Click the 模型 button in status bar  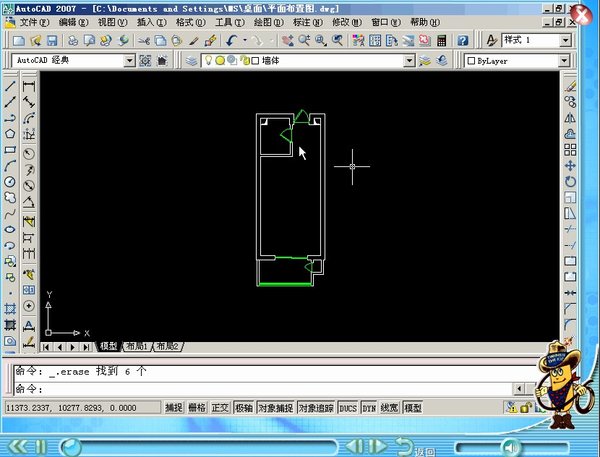tap(413, 408)
